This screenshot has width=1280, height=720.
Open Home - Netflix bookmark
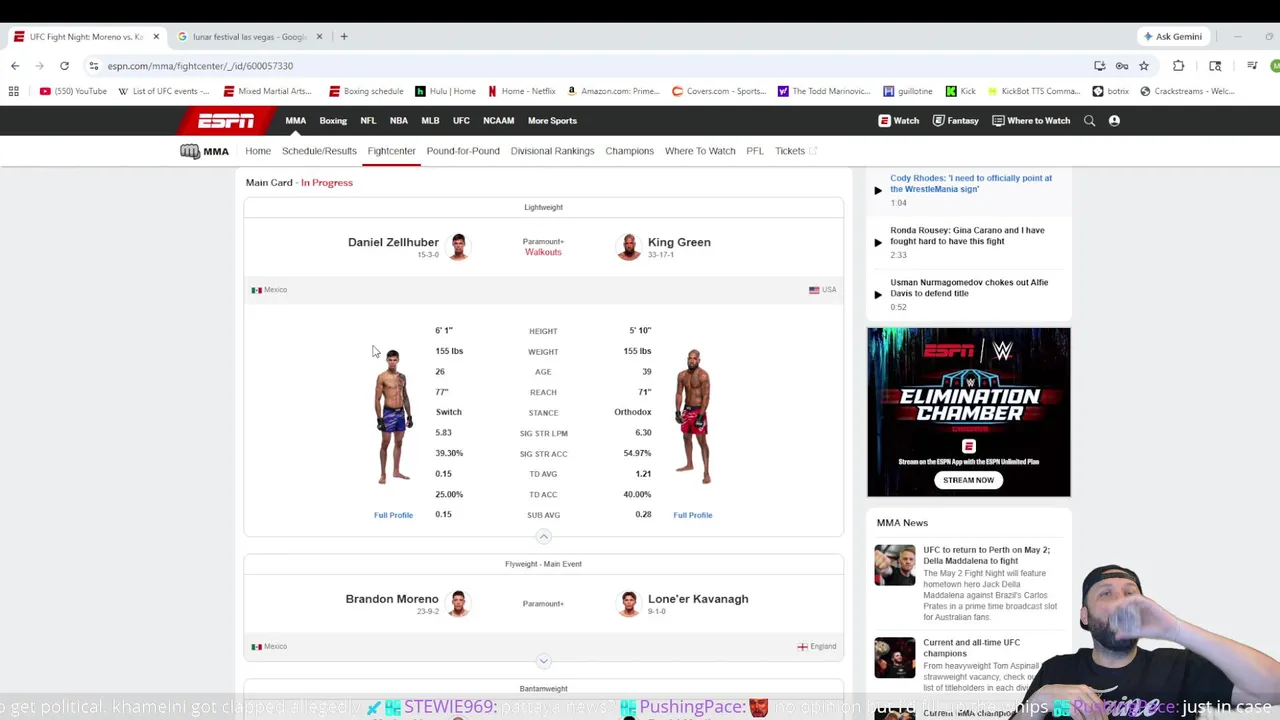pos(521,91)
